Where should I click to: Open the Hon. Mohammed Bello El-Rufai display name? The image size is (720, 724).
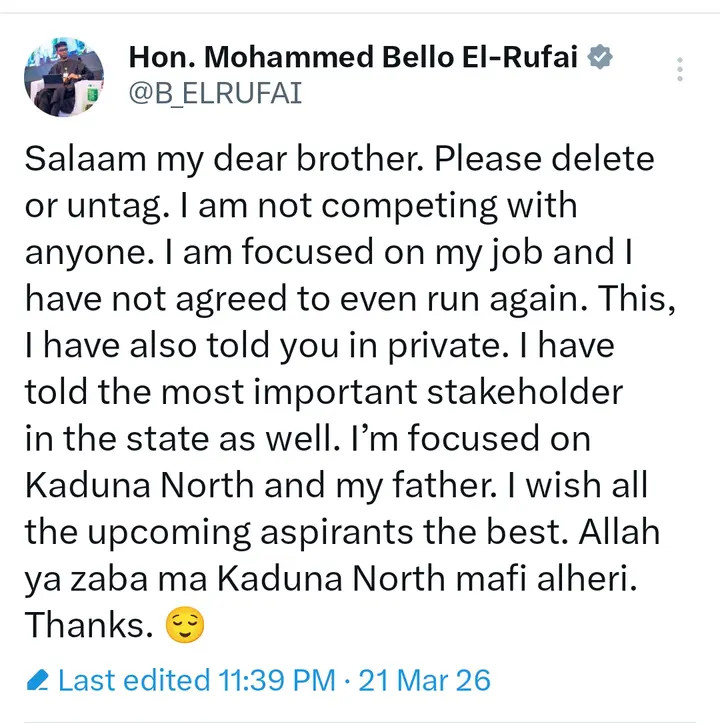click(x=355, y=58)
